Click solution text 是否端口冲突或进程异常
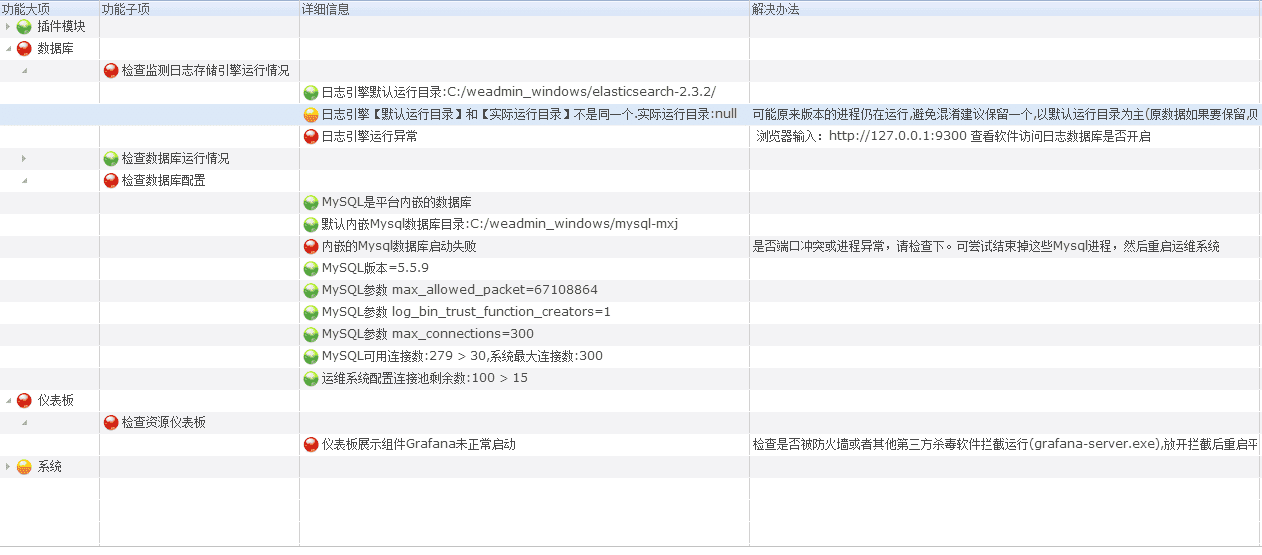The height and width of the screenshot is (555, 1262). 986,247
